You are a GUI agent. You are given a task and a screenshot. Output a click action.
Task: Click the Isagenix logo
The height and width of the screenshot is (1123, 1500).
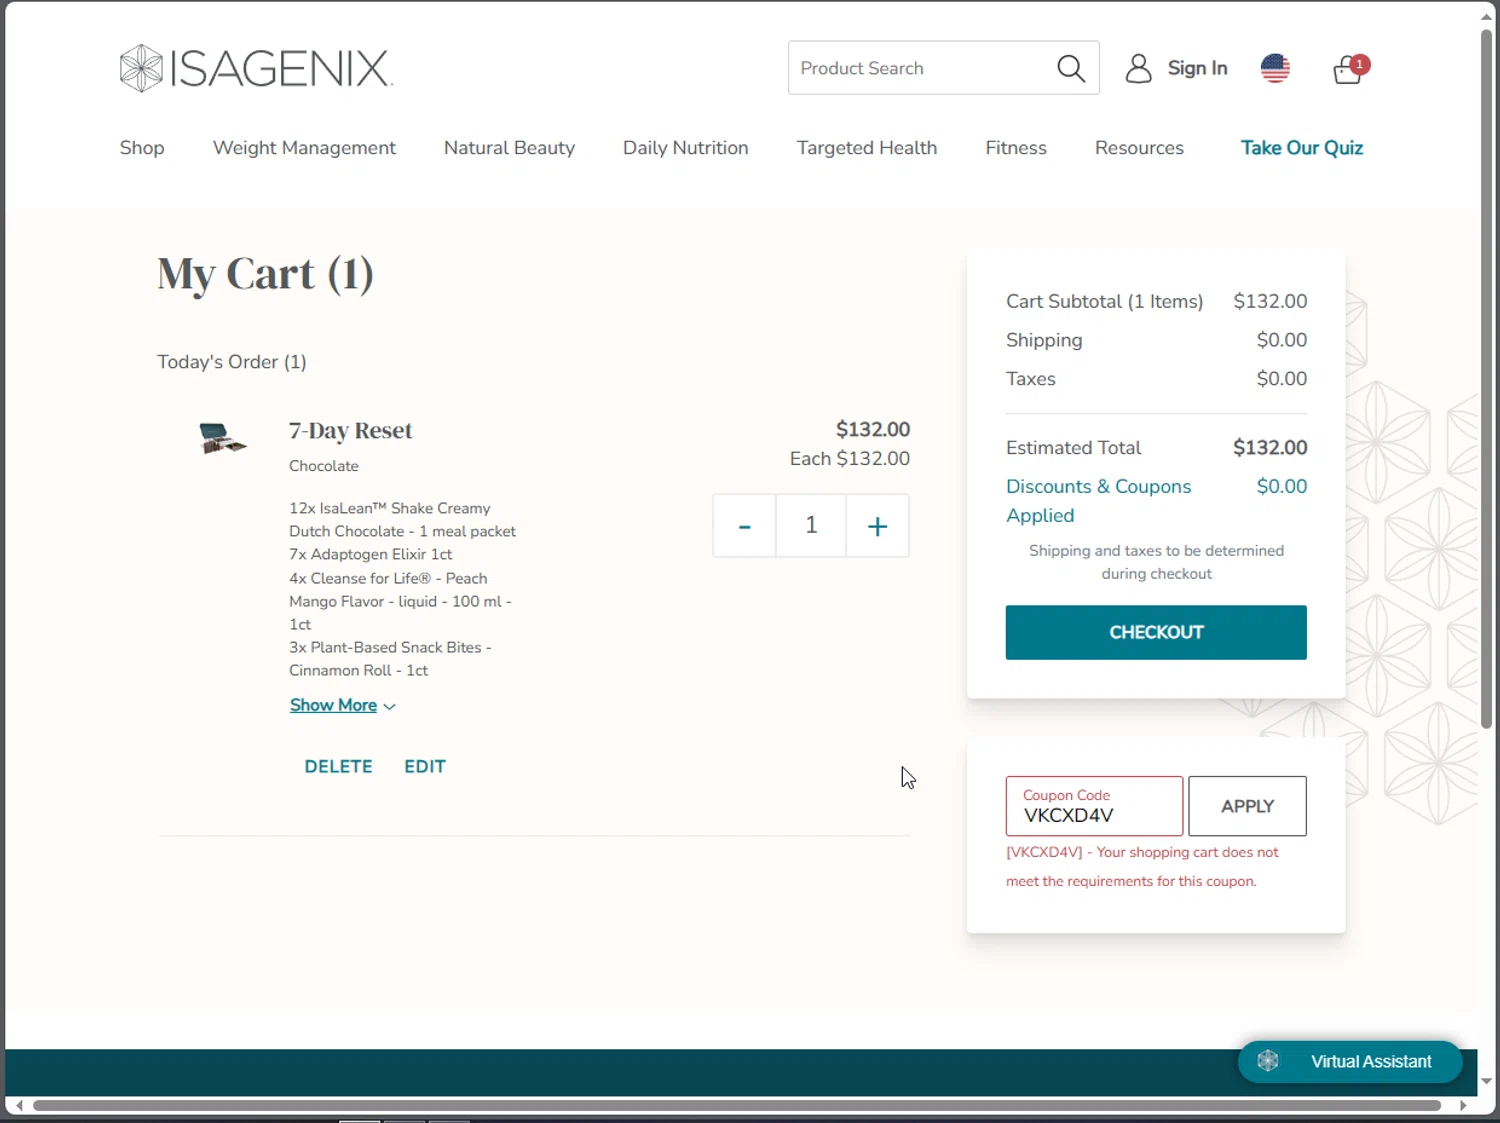[x=256, y=68]
